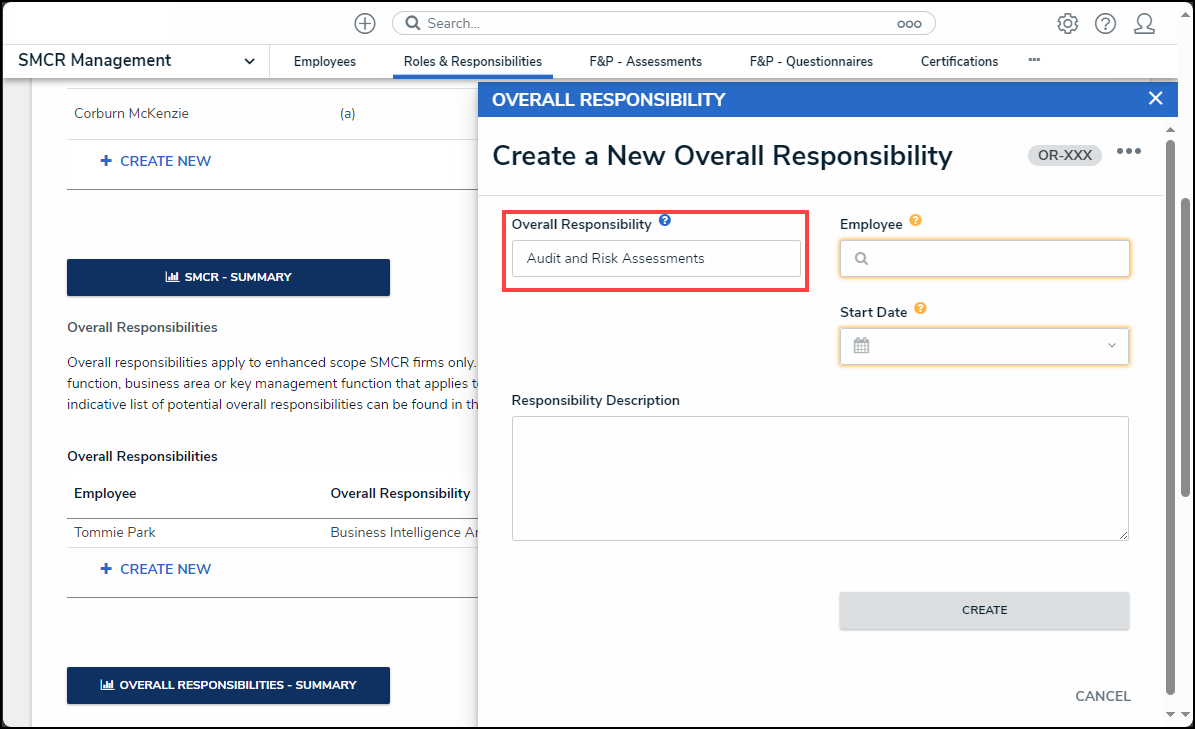Expand the overflow tabs ellipsis menu
The image size is (1195, 729).
click(1034, 60)
